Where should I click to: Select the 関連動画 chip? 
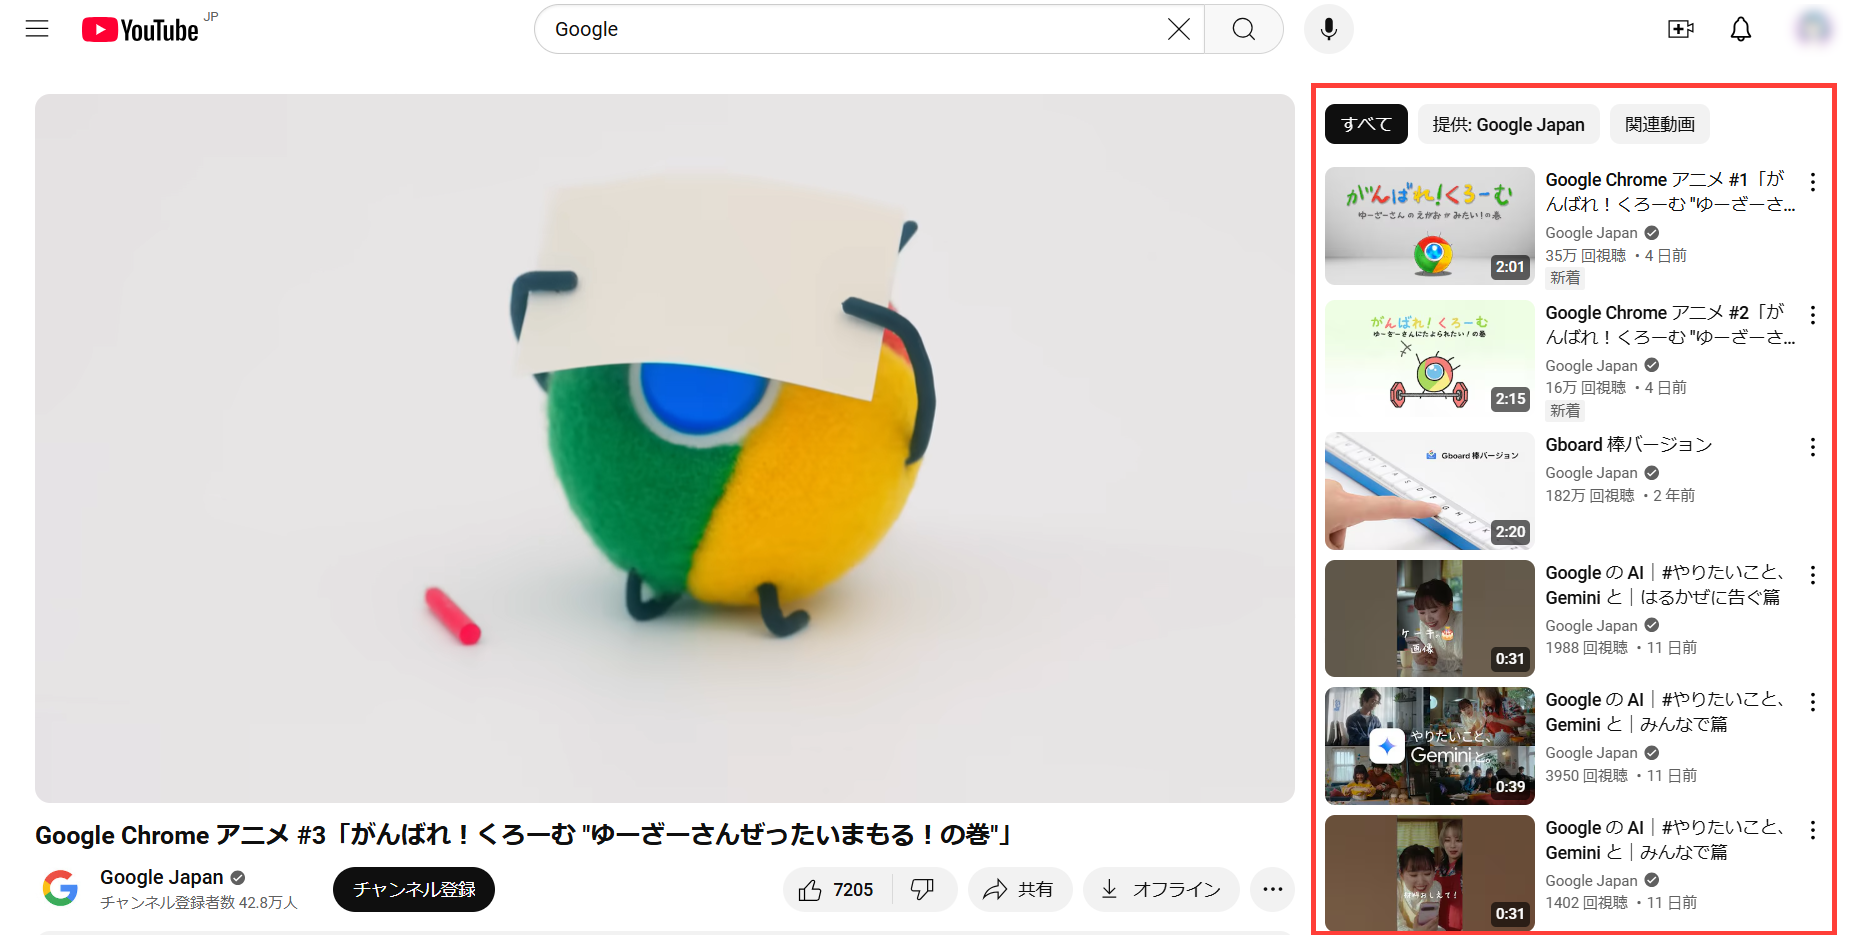point(1659,124)
